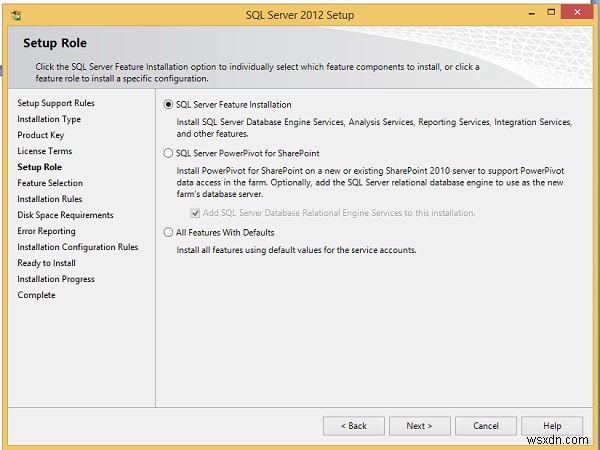Open Setup Support Rules step
This screenshot has width=600, height=450.
(56, 103)
